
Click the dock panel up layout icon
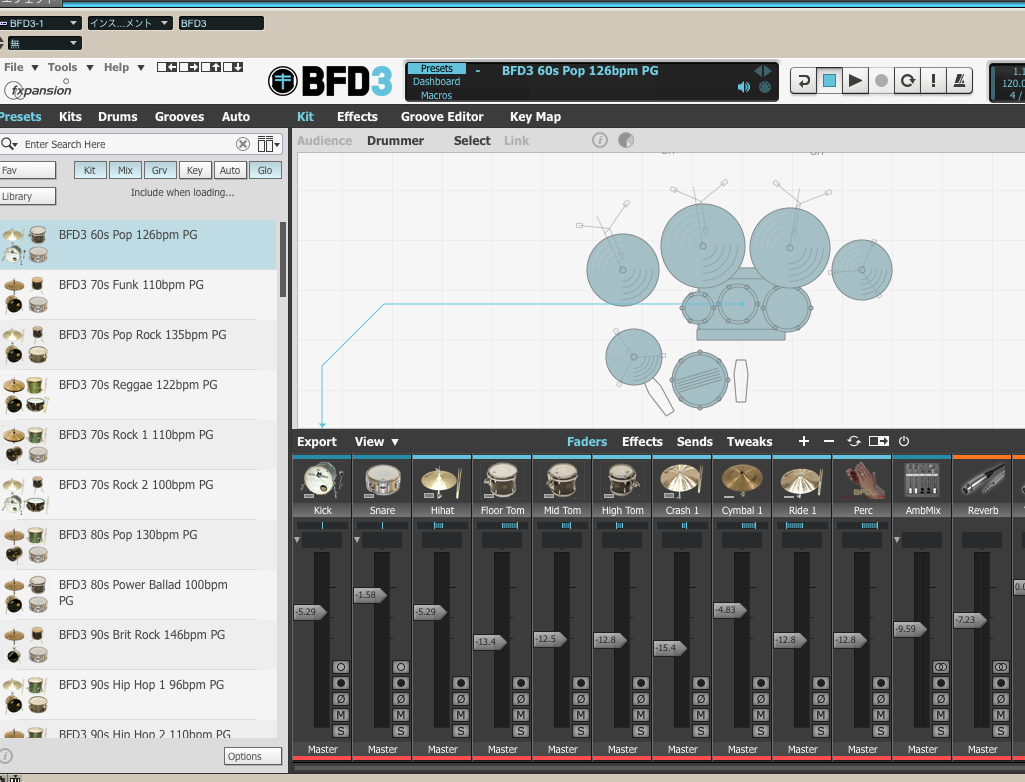pos(211,67)
